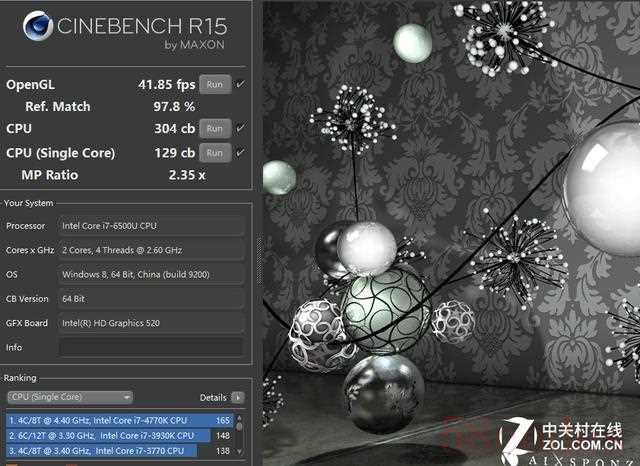
Task: Toggle the CPU test checkbox
Action: point(240,128)
